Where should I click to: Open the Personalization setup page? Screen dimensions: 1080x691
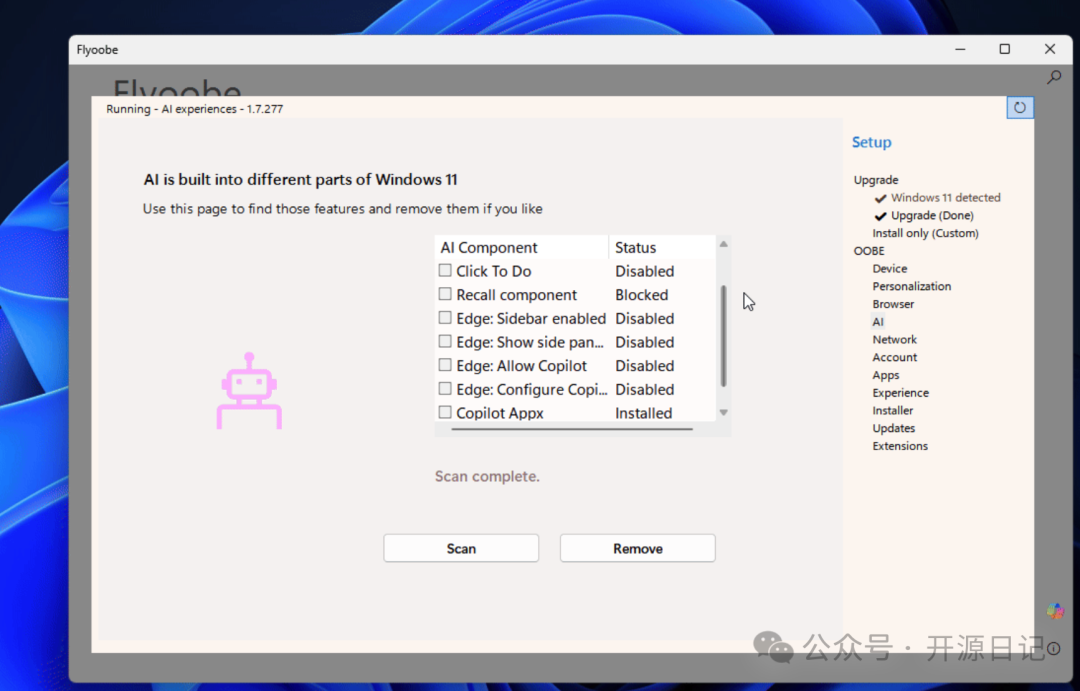pyautogui.click(x=911, y=286)
